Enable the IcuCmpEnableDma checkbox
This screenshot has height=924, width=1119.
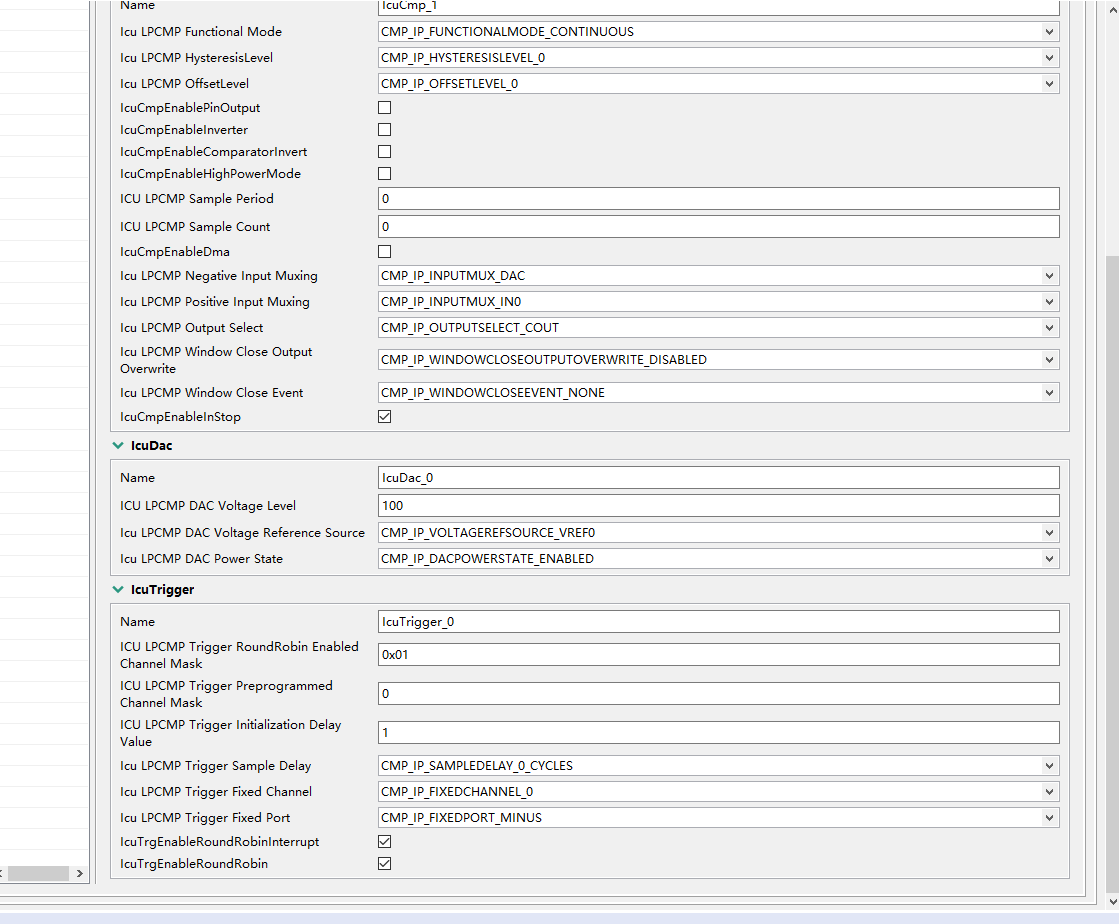click(384, 251)
